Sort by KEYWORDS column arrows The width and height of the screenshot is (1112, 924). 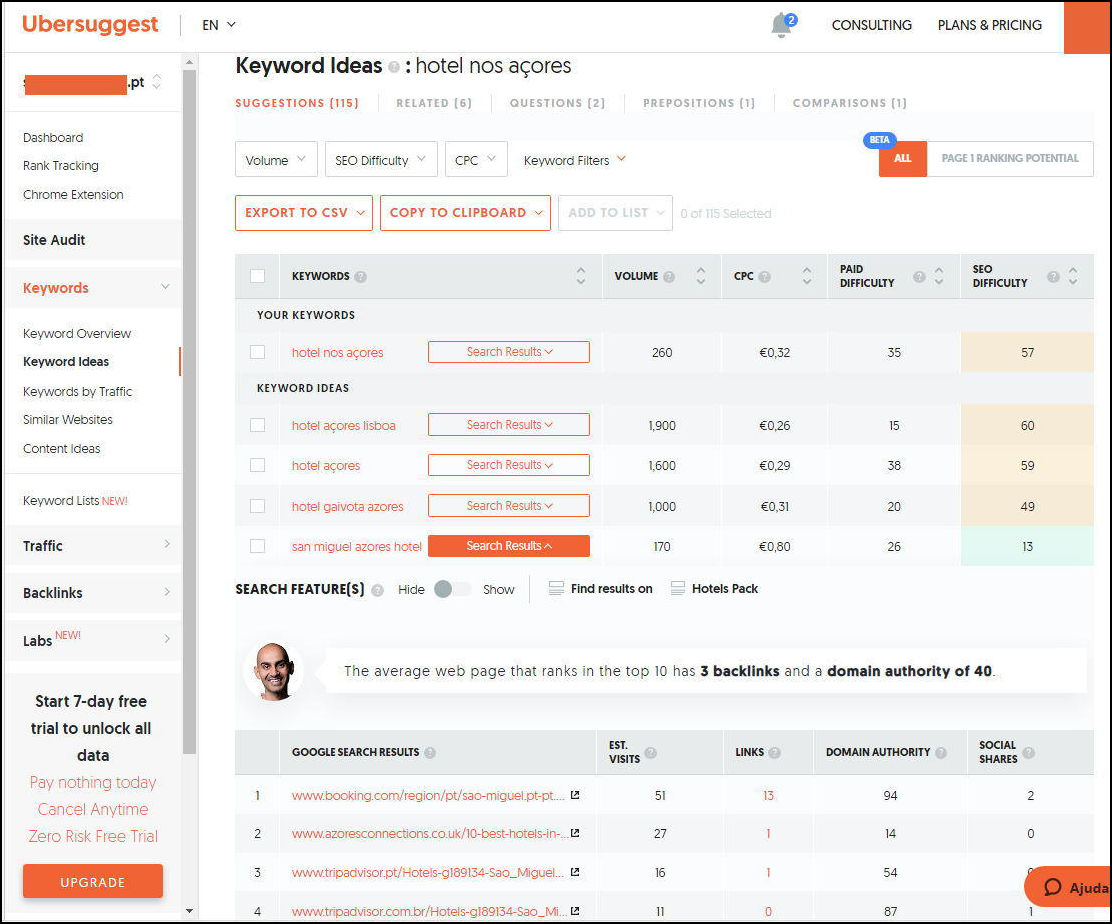tap(581, 276)
